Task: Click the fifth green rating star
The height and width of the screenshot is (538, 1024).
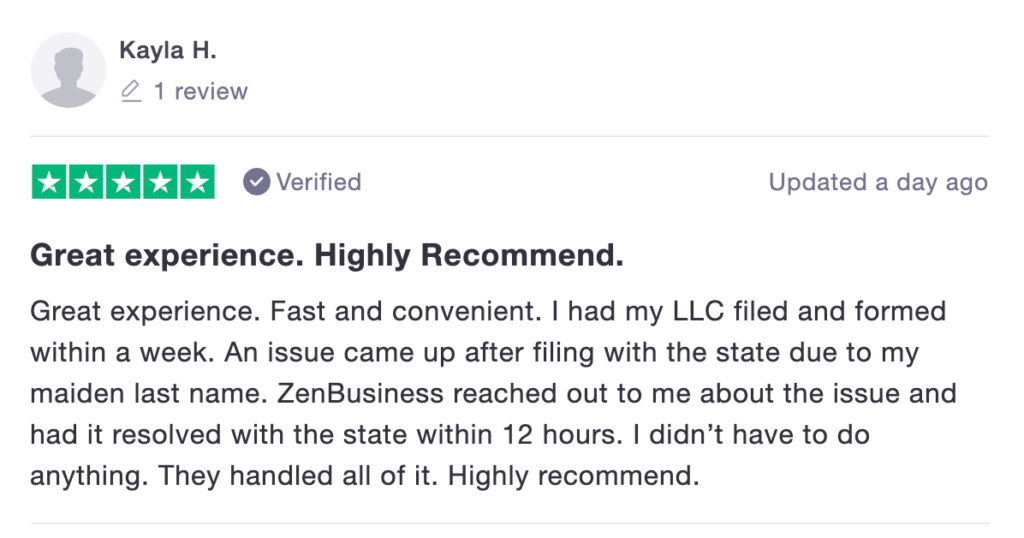Action: pos(197,182)
